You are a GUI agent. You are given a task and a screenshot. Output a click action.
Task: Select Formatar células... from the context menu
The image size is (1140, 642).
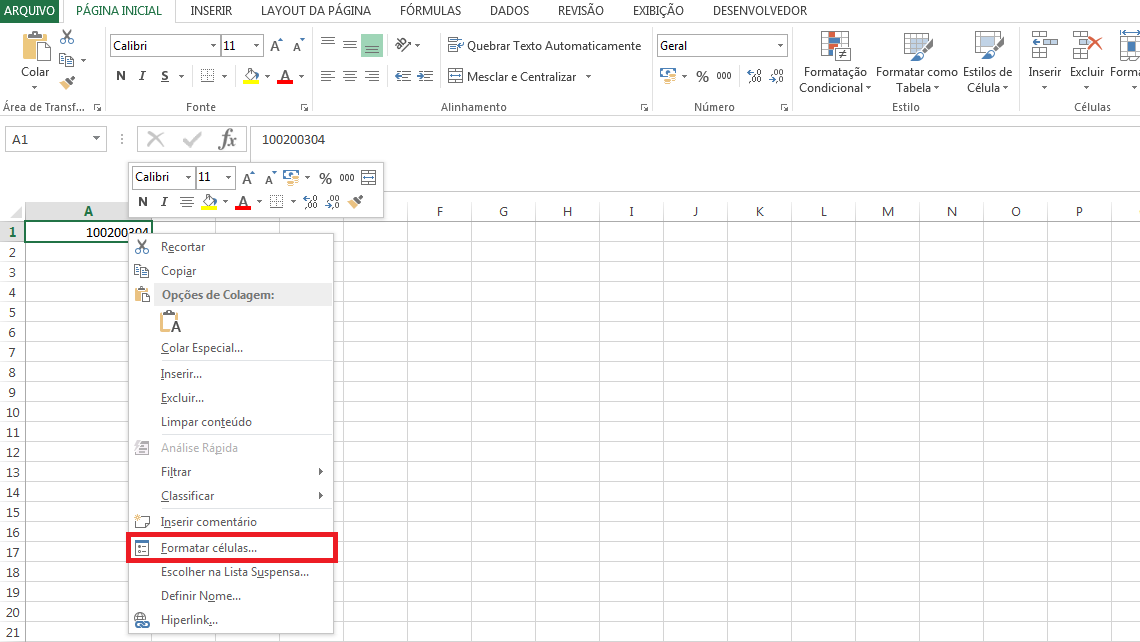coord(209,548)
